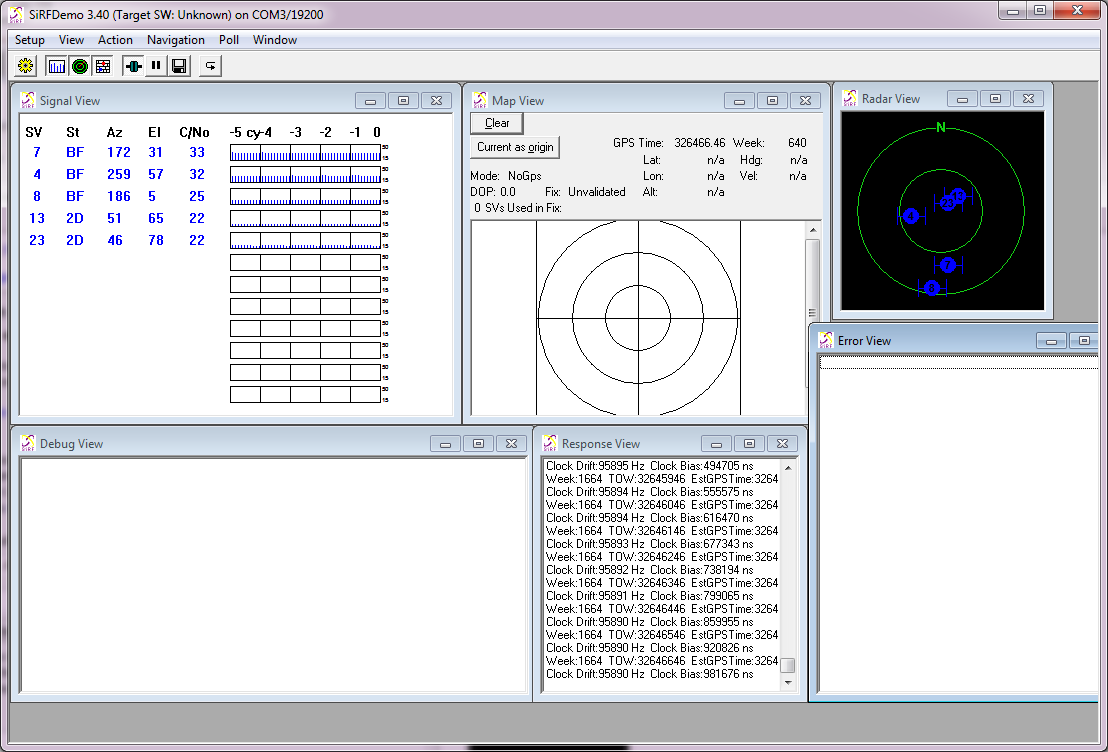Click the signal strength bar for SV 7
Image resolution: width=1108 pixels, height=752 pixels.
[x=305, y=153]
